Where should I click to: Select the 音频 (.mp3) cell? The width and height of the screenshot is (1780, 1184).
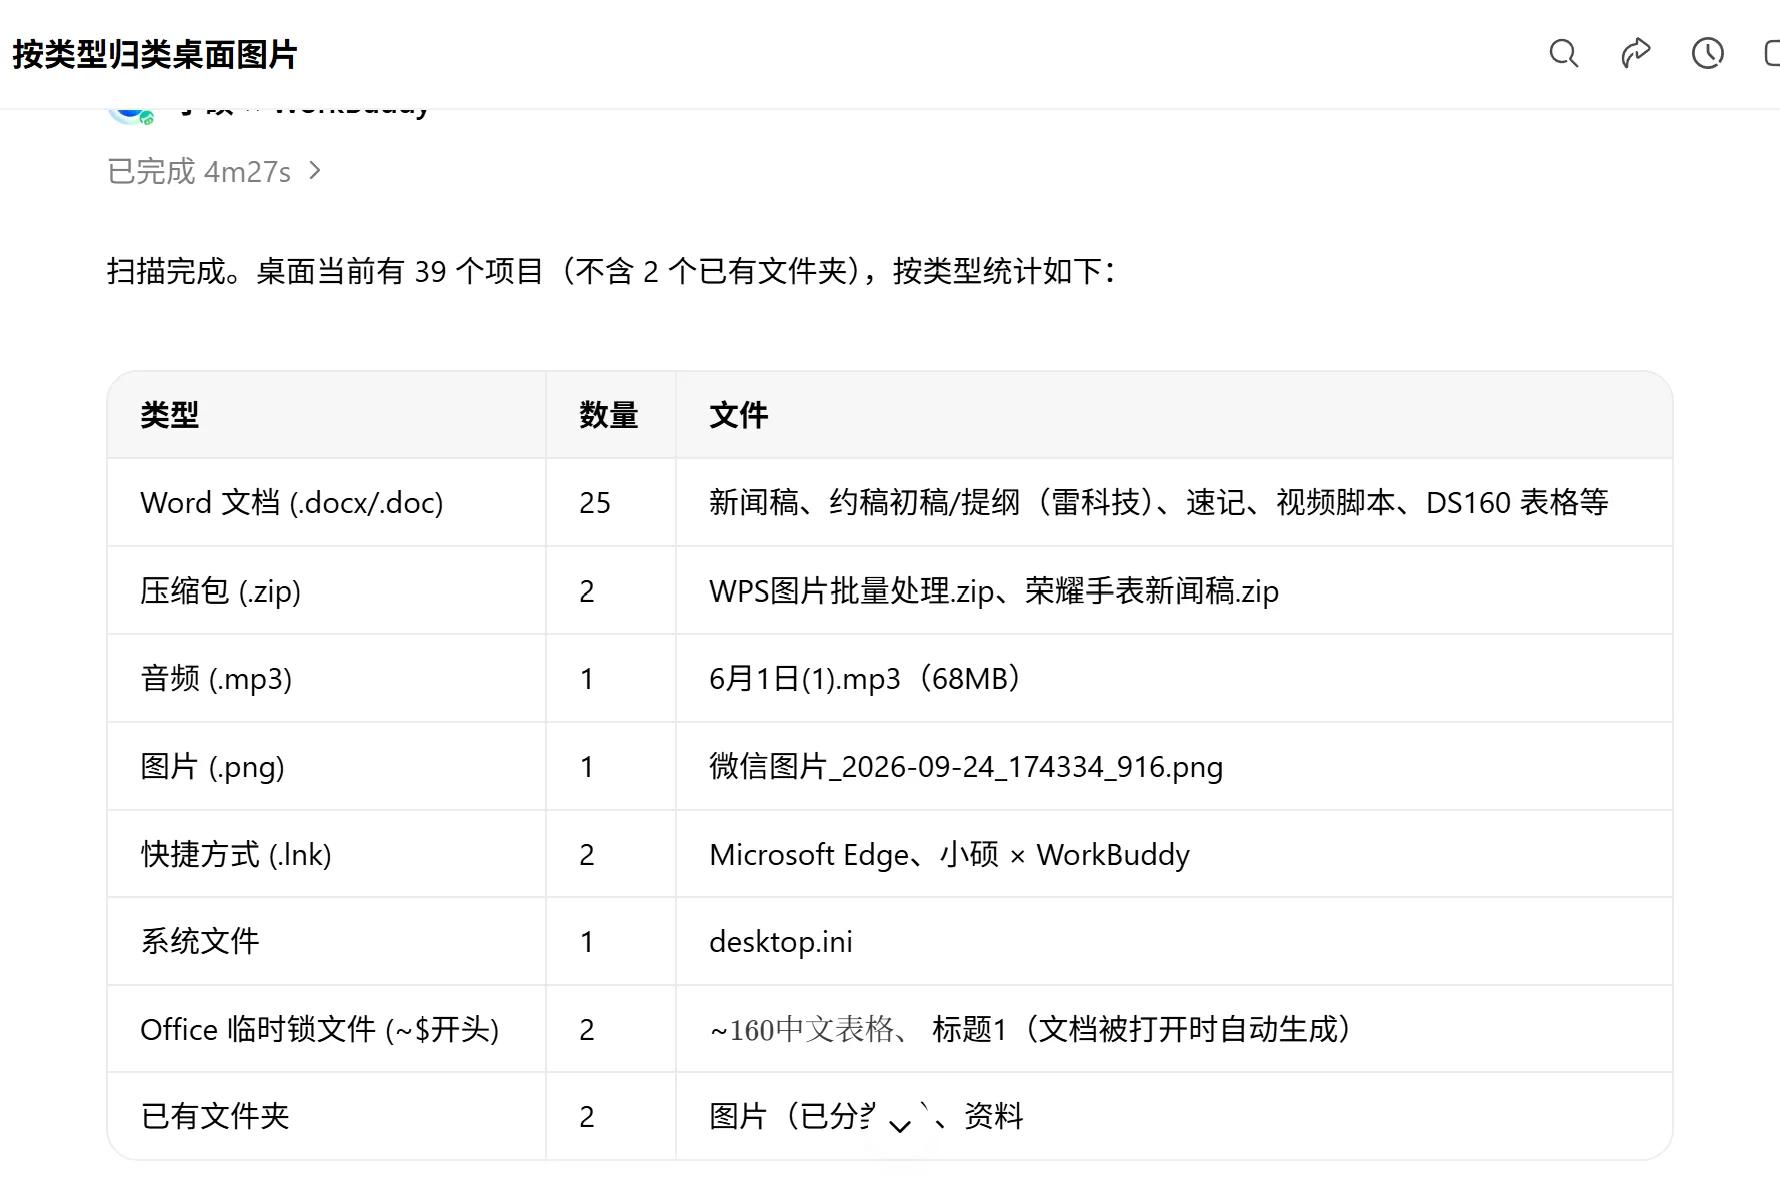click(x=327, y=678)
